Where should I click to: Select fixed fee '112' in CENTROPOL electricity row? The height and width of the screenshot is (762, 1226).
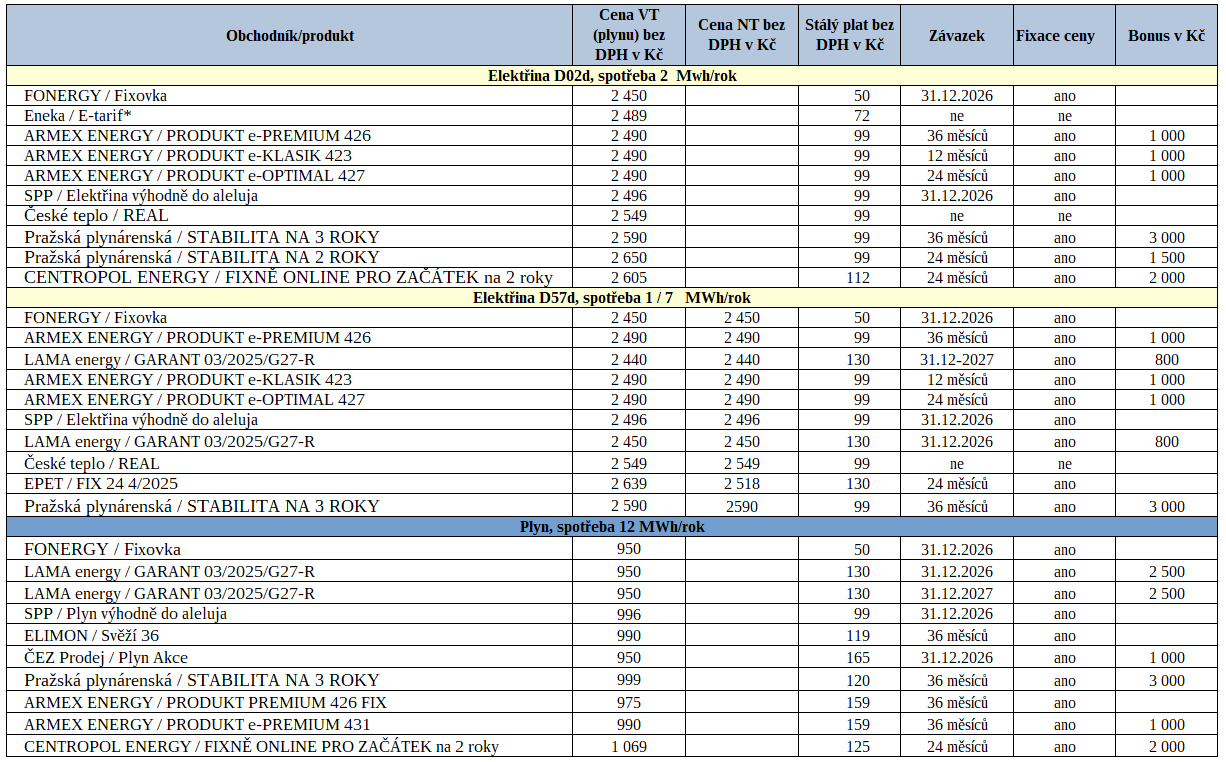pyautogui.click(x=858, y=278)
